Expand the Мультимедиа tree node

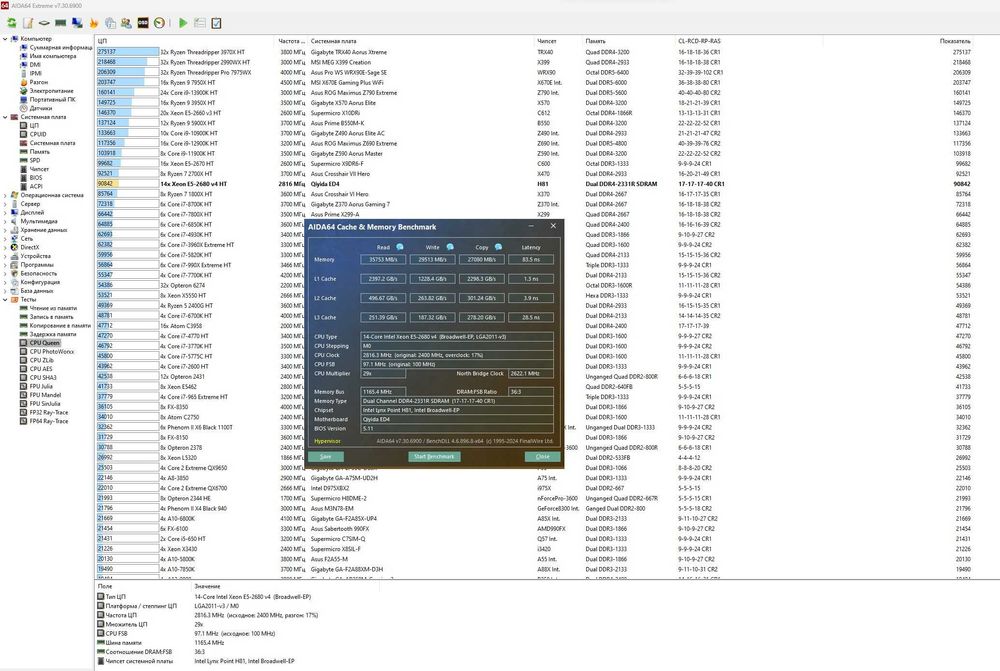point(4,221)
